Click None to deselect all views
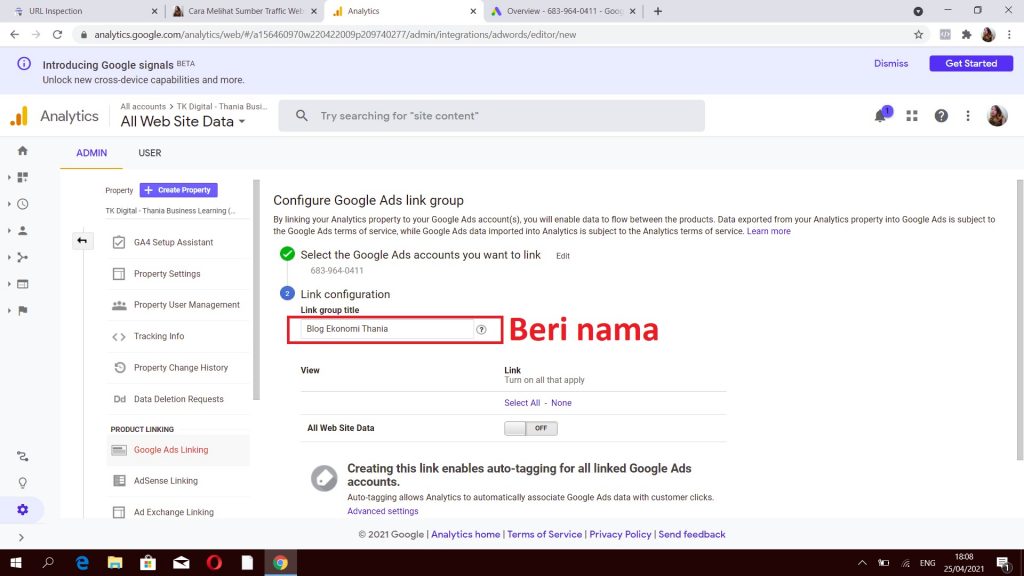The image size is (1024, 576). click(x=561, y=403)
